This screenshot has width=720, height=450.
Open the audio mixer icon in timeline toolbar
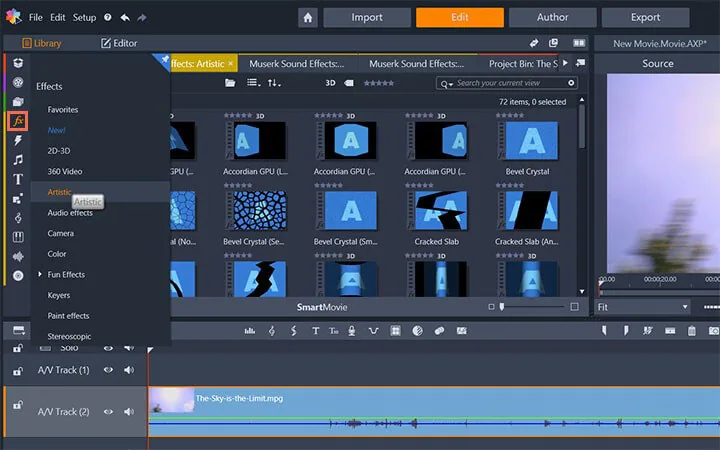coord(250,331)
